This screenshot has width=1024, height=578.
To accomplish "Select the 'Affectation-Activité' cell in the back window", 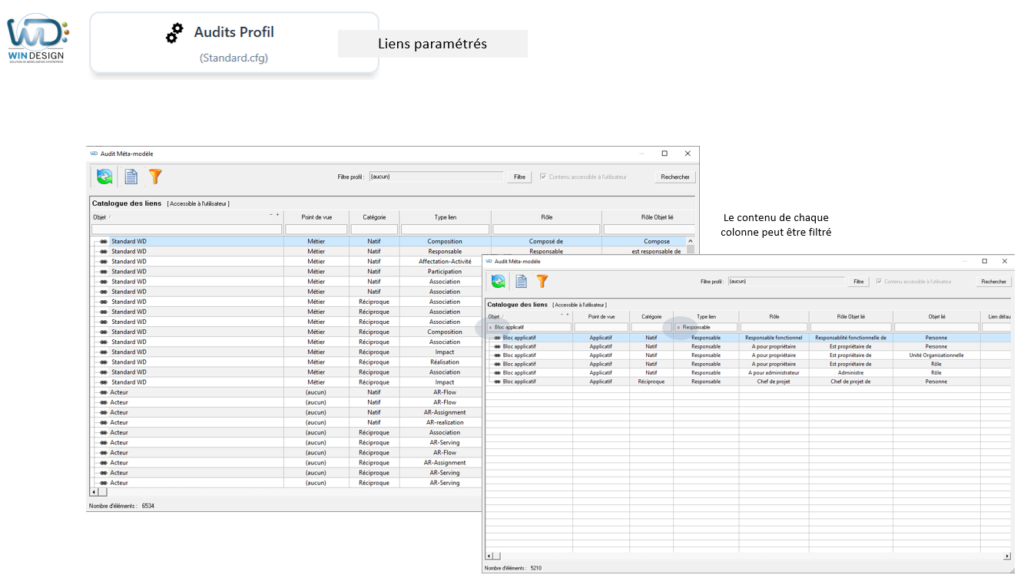I will coord(445,261).
